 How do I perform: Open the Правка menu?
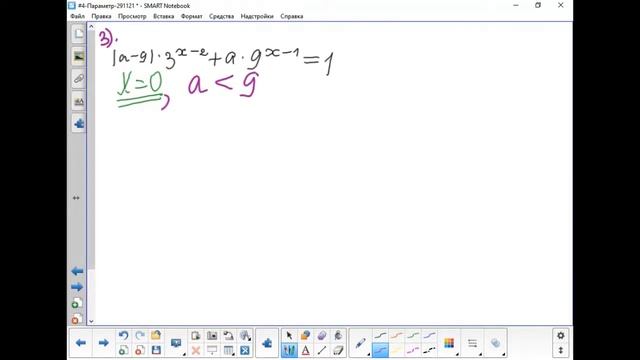(x=101, y=16)
